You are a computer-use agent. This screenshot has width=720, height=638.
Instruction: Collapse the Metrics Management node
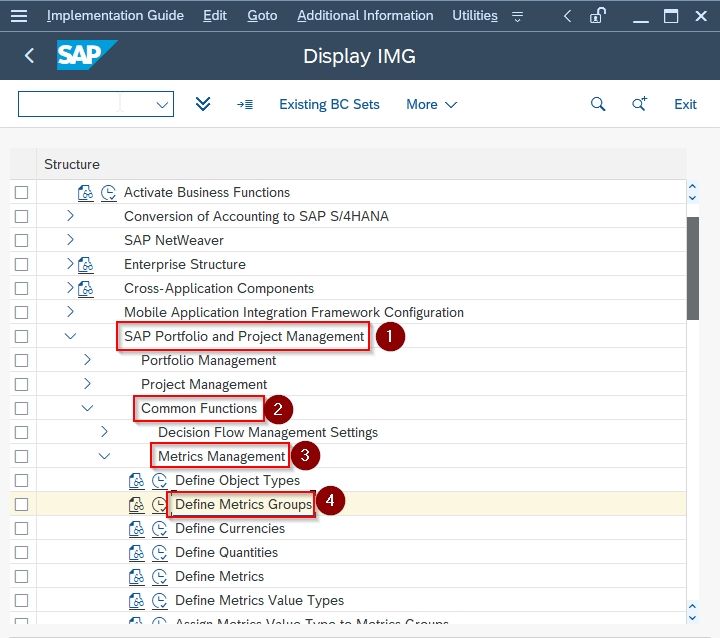coord(104,456)
